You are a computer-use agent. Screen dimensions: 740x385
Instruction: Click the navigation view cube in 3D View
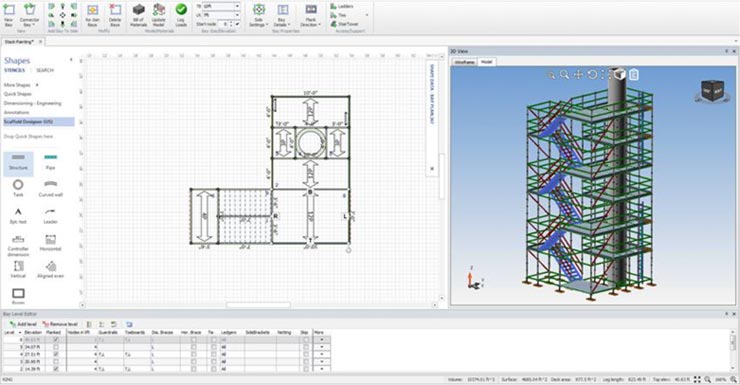[712, 90]
